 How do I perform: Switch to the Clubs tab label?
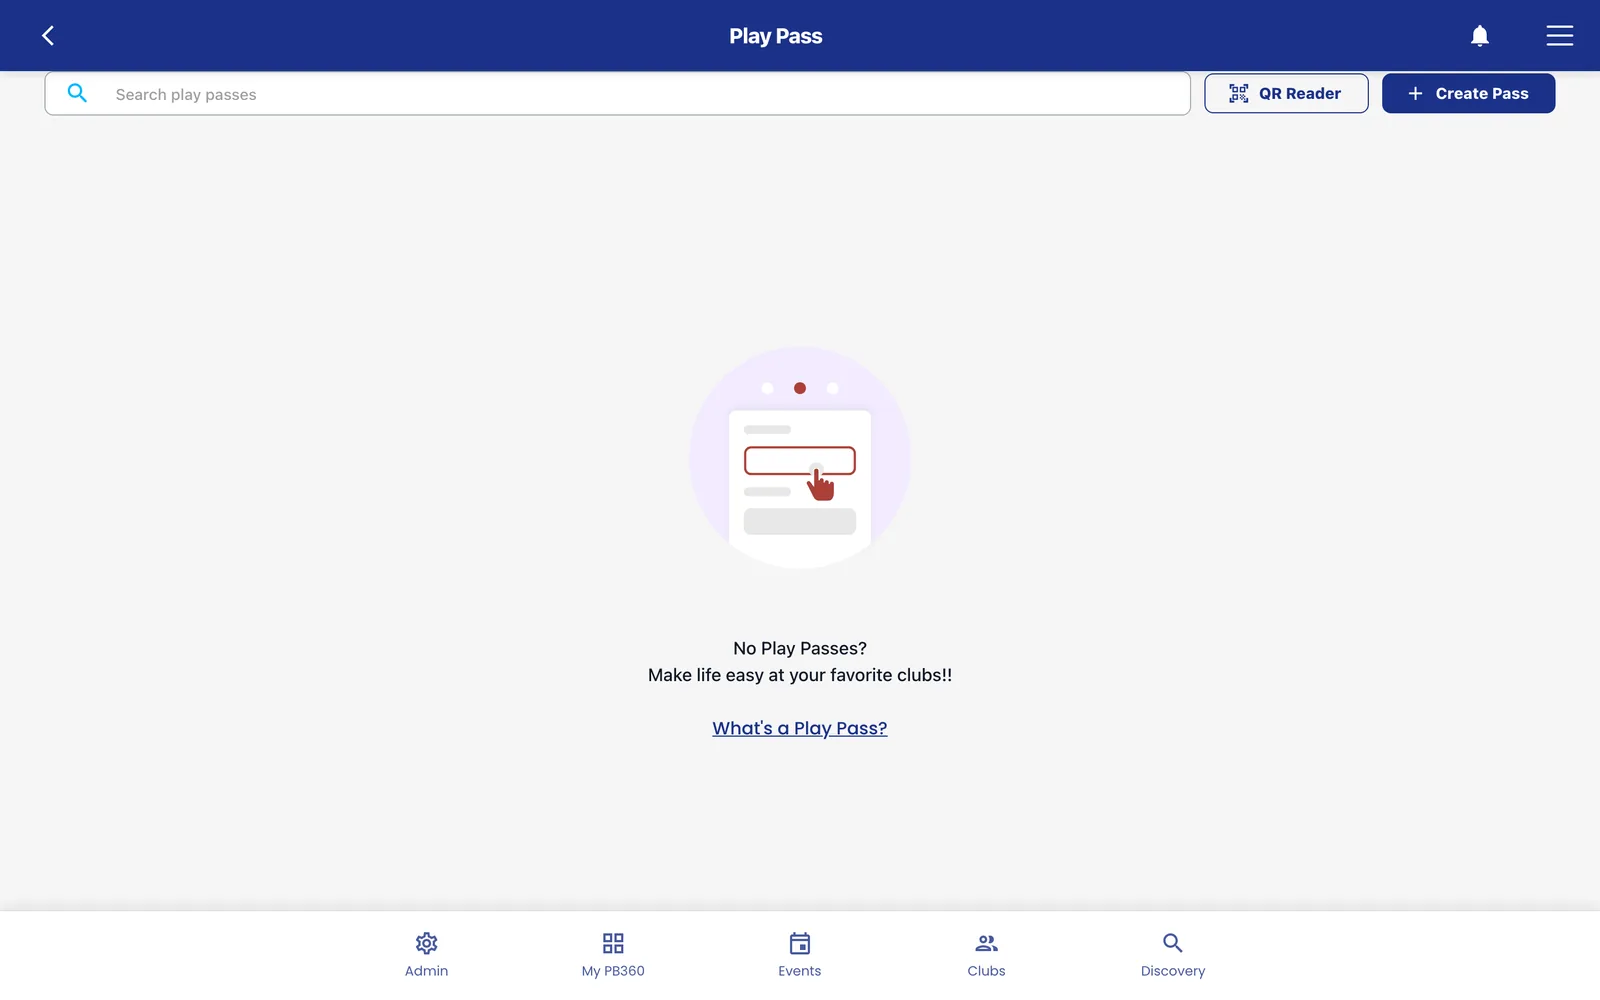[x=986, y=971]
